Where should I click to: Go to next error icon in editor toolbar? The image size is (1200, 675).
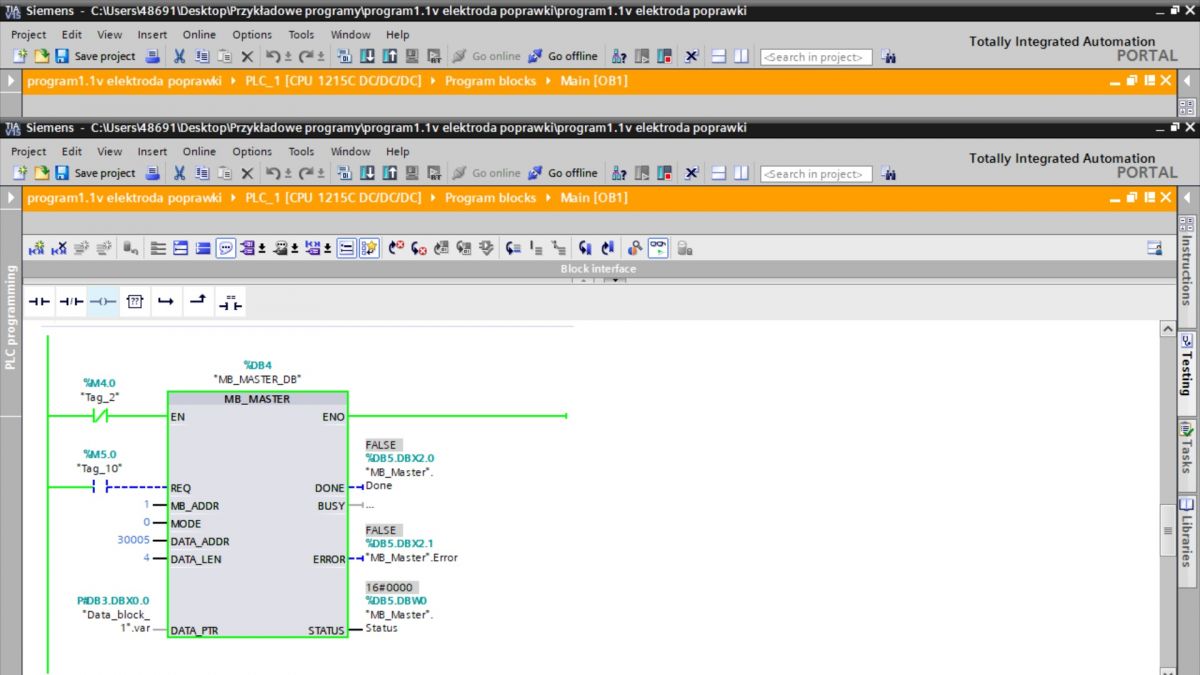(419, 248)
